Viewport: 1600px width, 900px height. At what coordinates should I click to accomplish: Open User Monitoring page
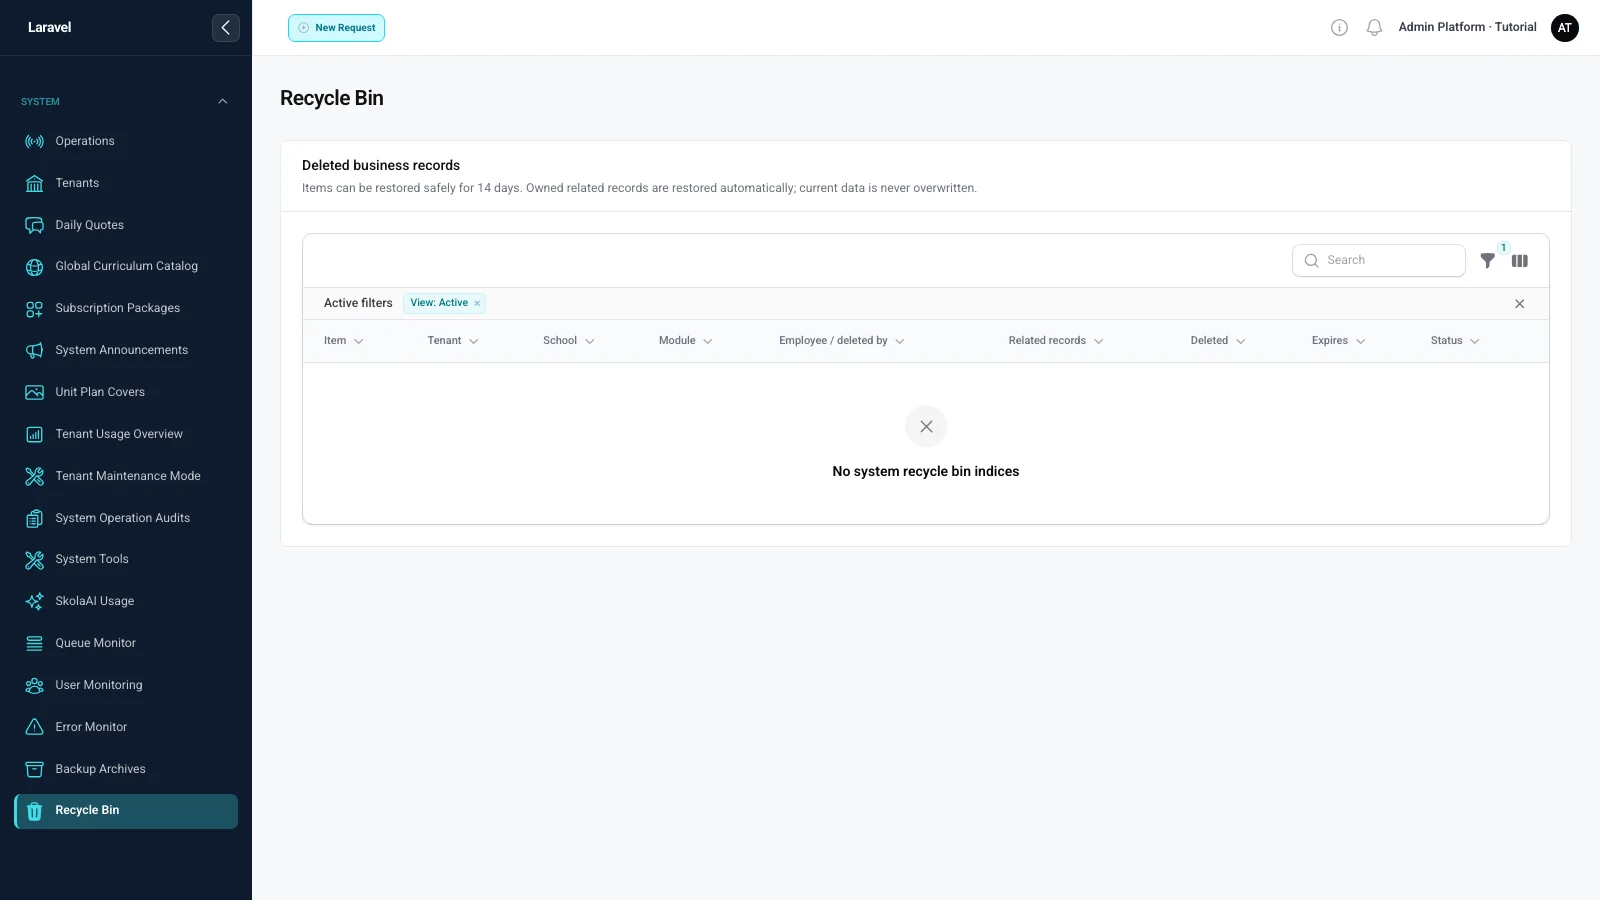126,685
